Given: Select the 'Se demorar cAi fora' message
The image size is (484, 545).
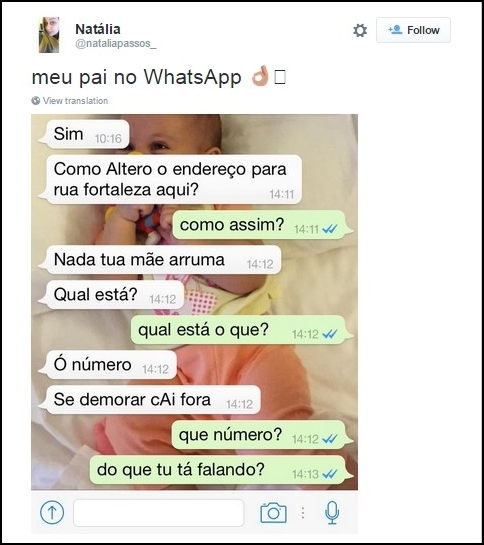Looking at the screenshot, I should pyautogui.click(x=152, y=400).
